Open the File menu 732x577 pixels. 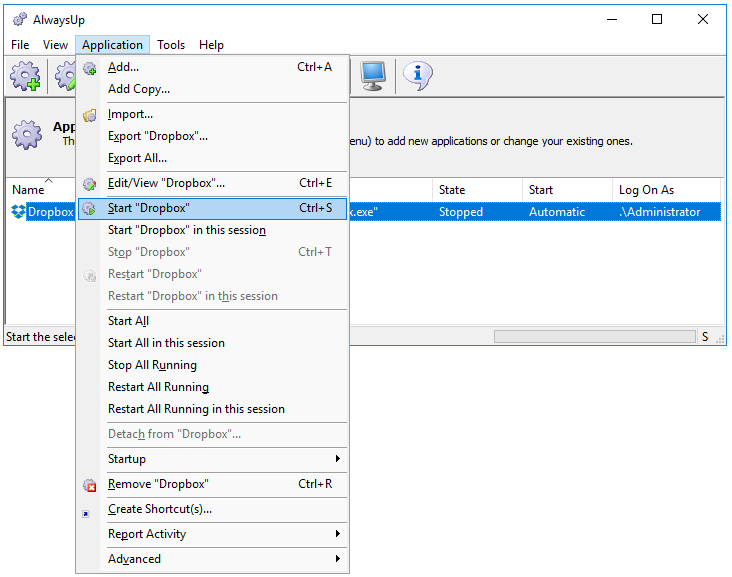coord(20,45)
